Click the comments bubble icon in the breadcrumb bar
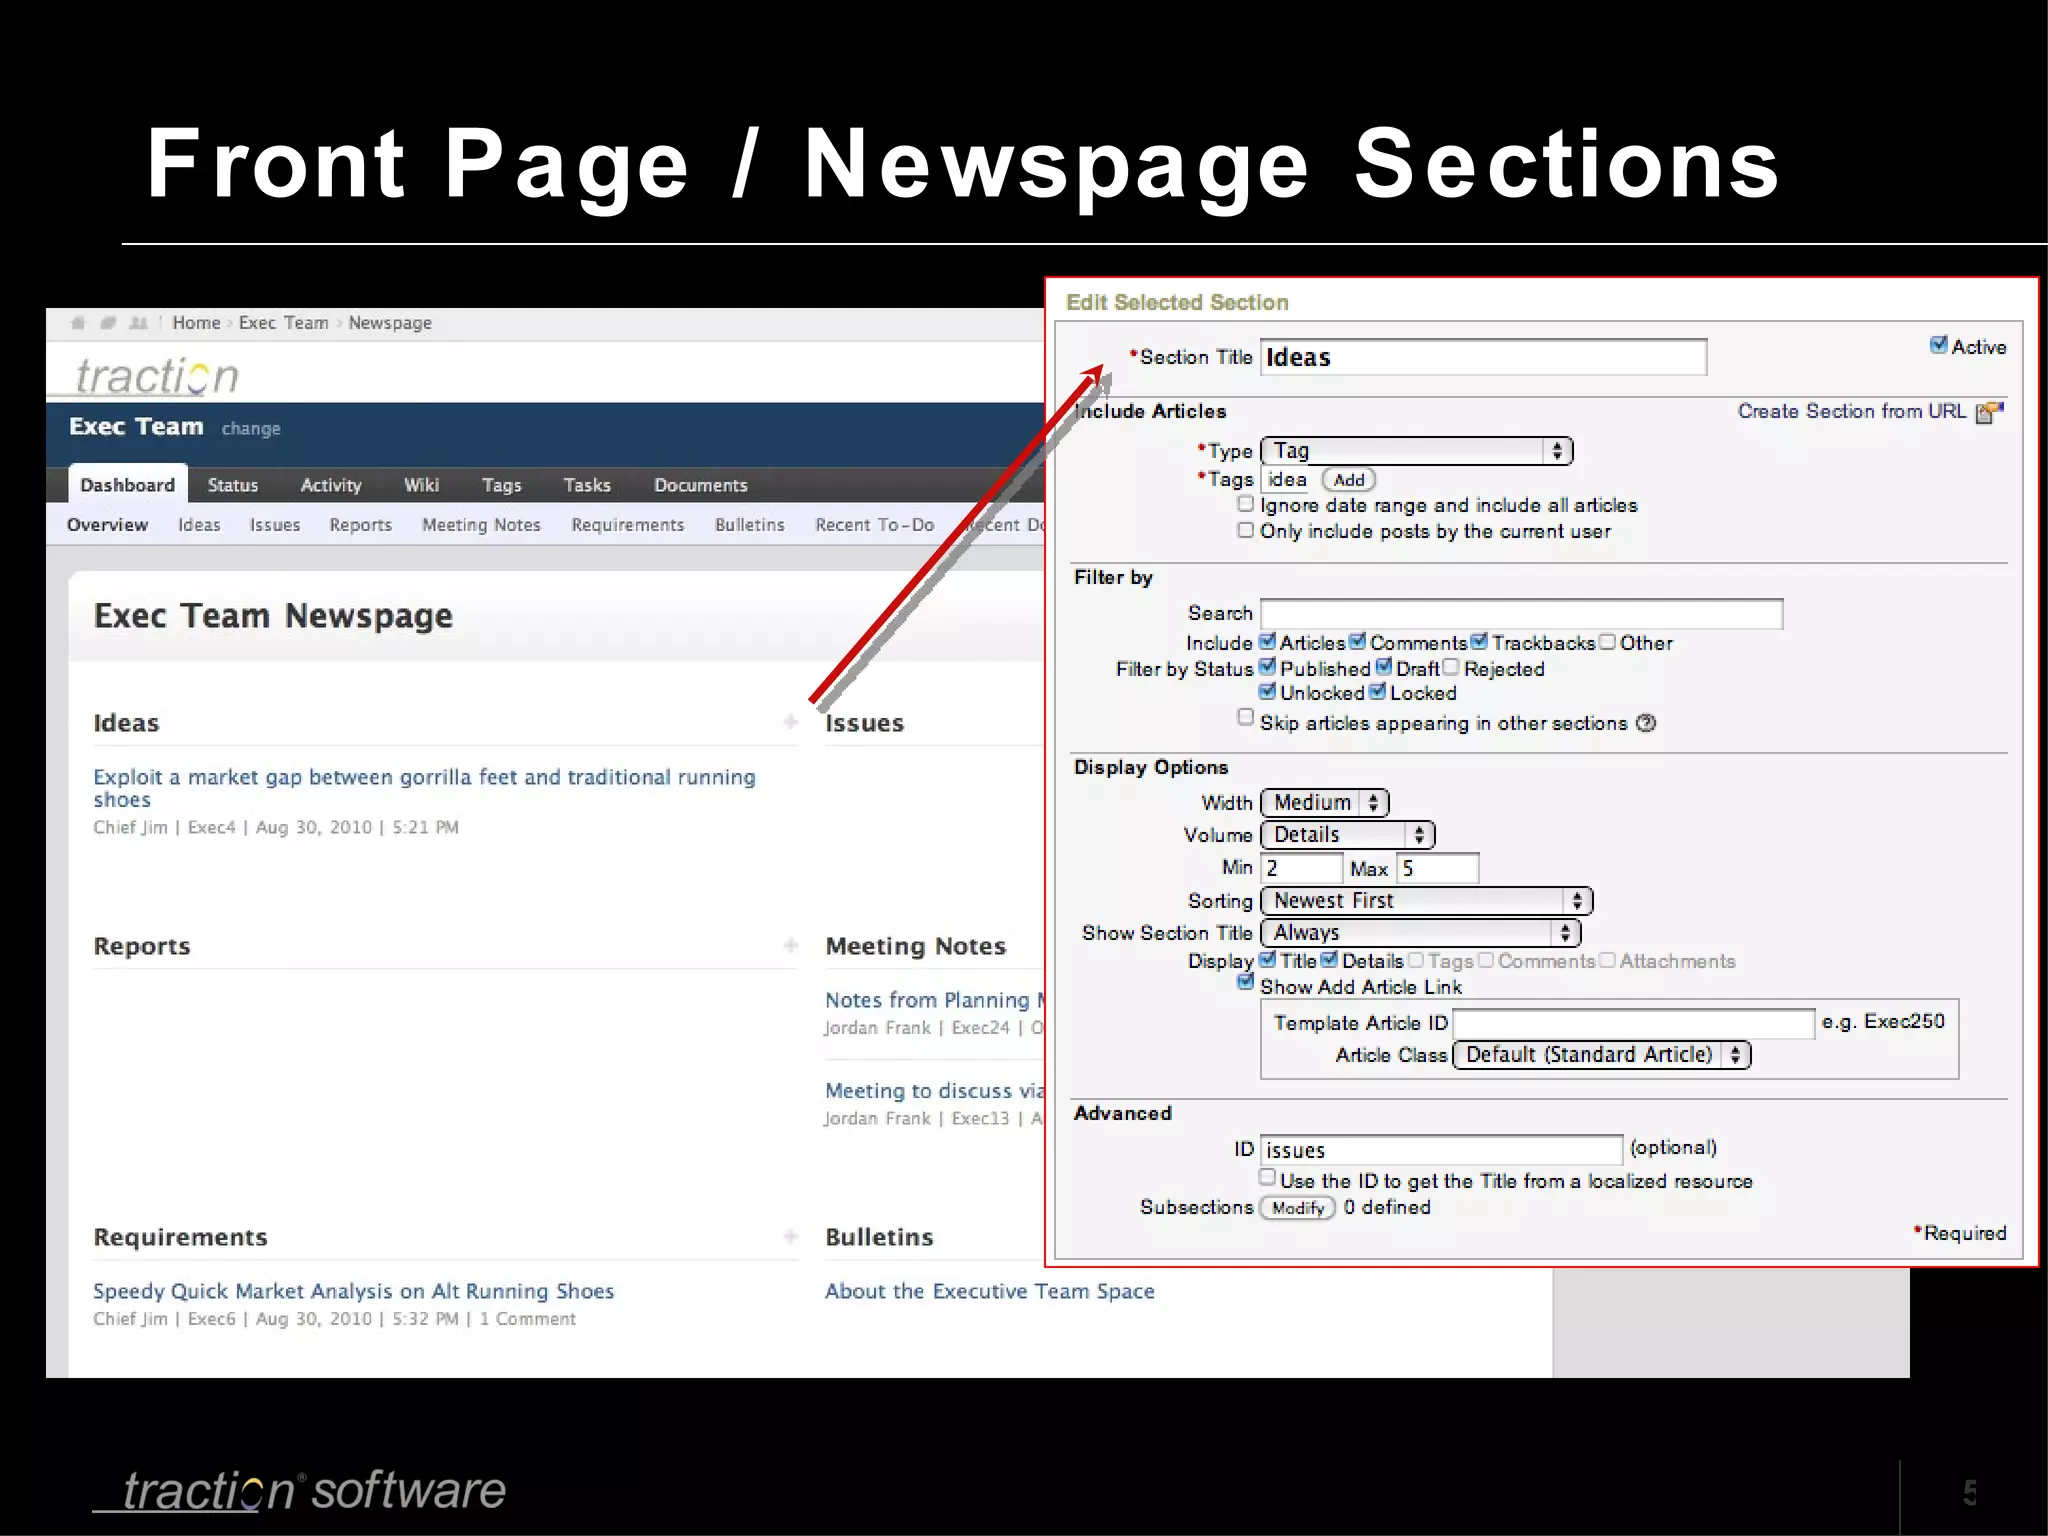Screen dimensions: 2048x1536 click(108, 323)
